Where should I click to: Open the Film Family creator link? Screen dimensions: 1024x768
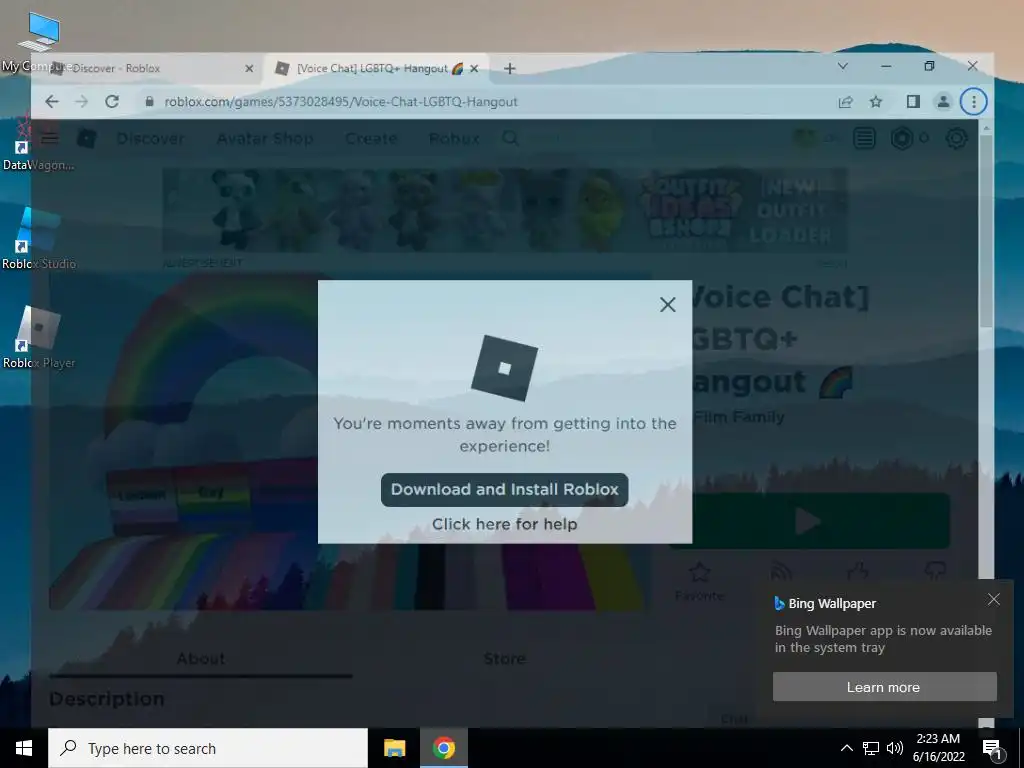(x=739, y=417)
